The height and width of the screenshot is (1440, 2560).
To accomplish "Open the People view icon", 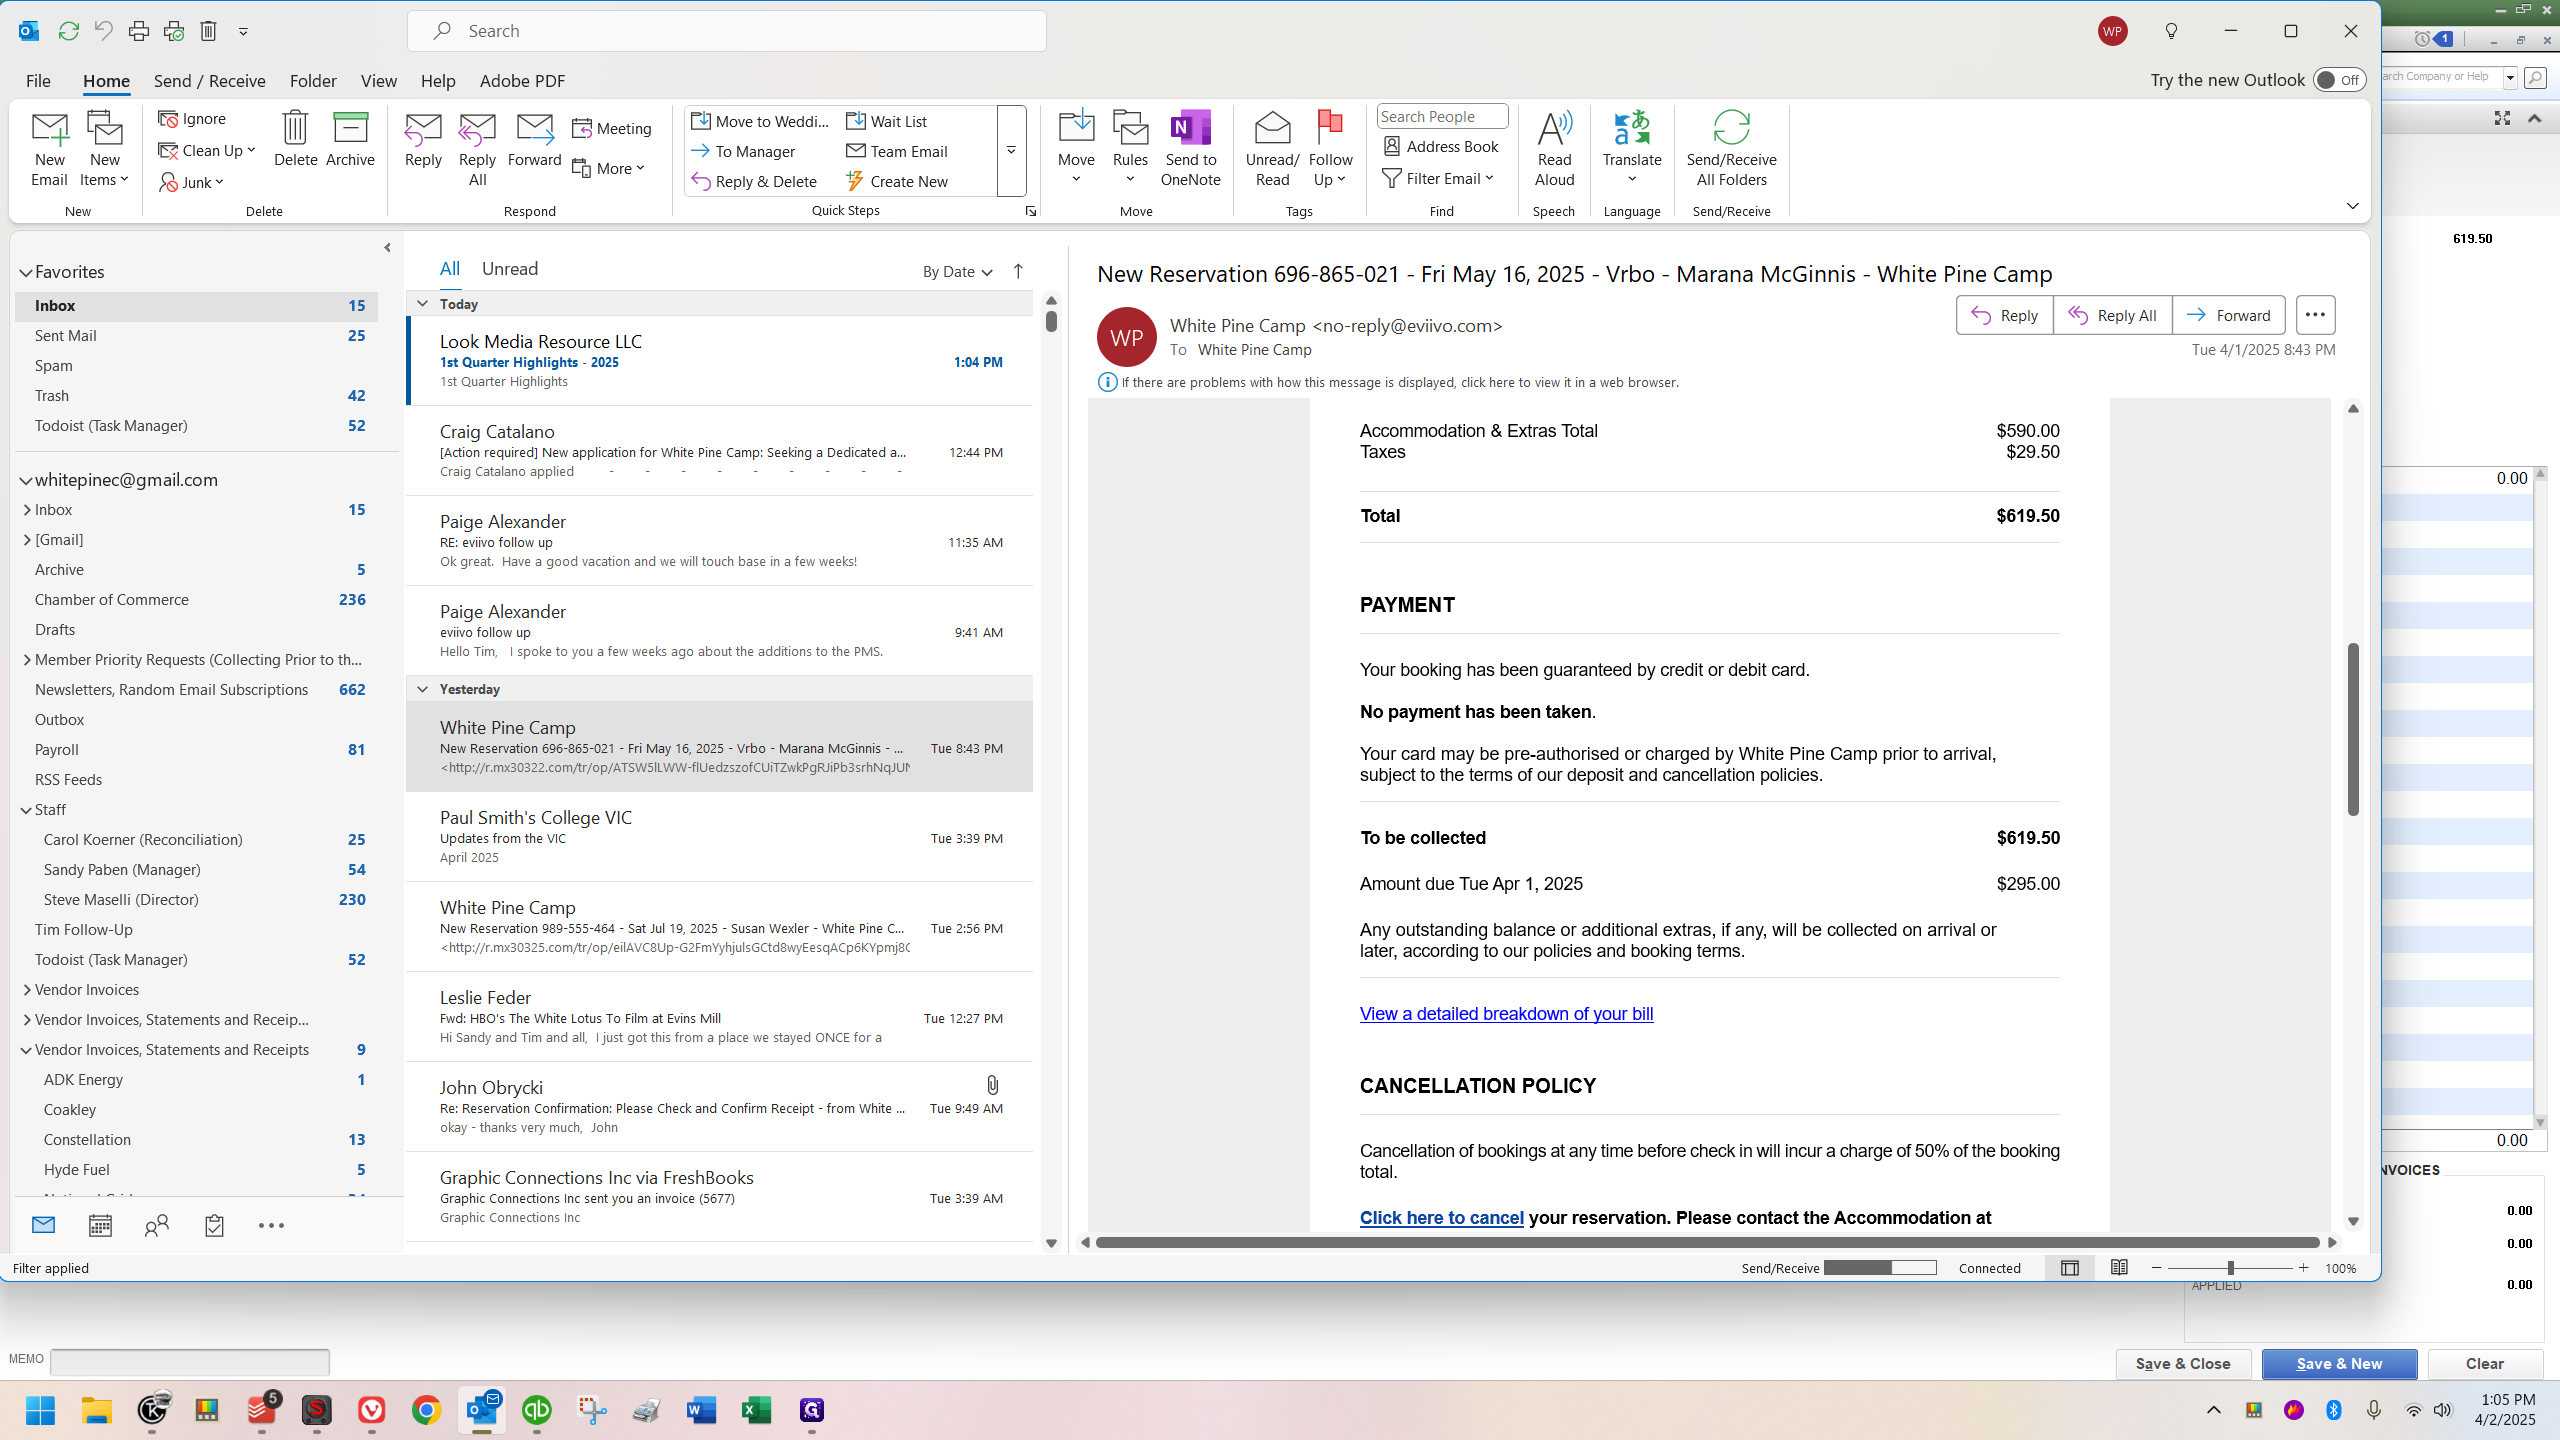I will (x=157, y=1225).
